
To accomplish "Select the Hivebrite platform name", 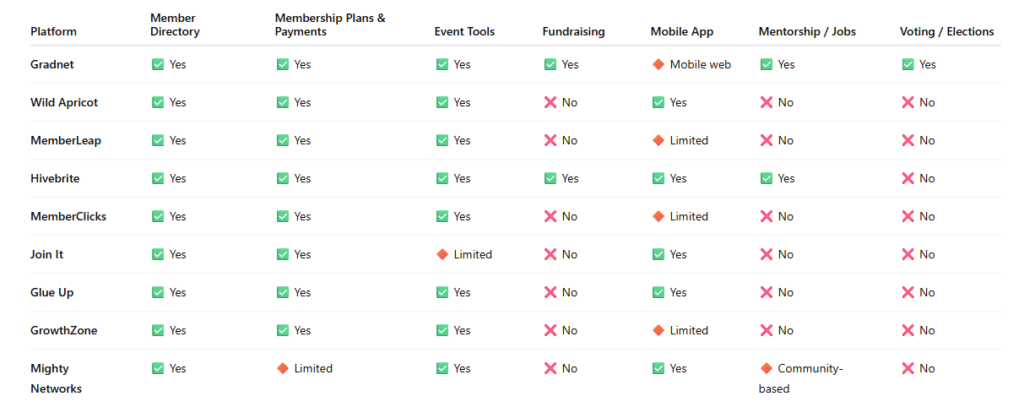I will (x=55, y=178).
